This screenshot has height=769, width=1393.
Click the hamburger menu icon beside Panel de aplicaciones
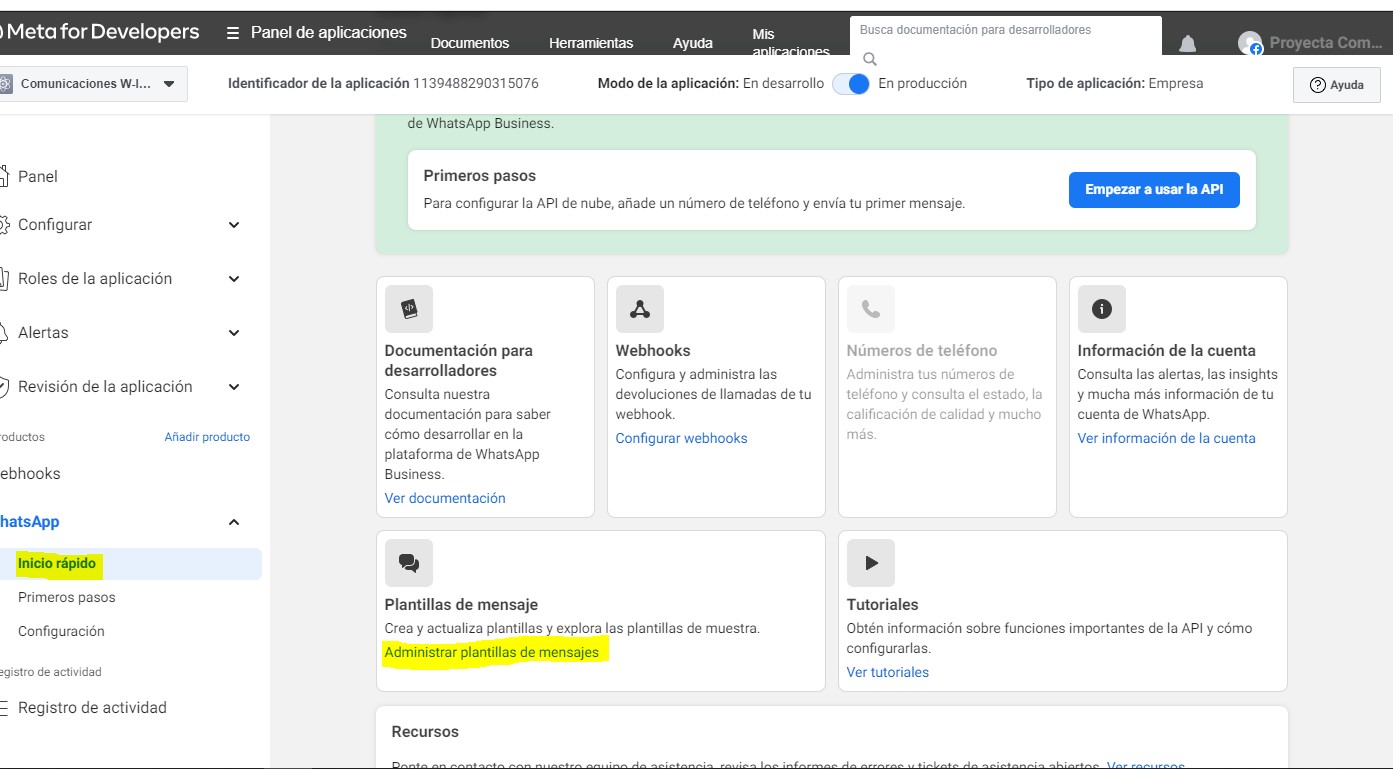(233, 33)
